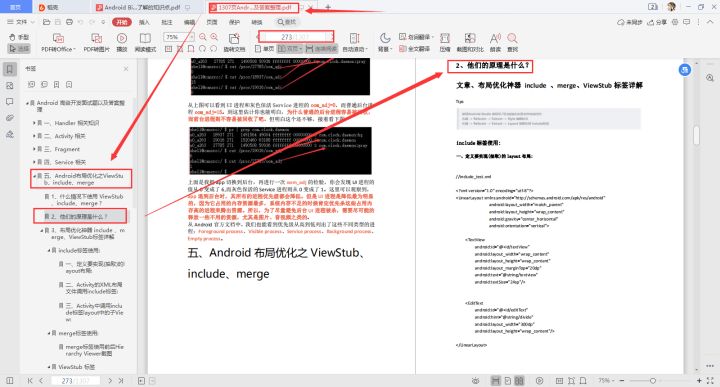The width and height of the screenshot is (720, 387).
Task: Activate the Select tool
Action: tap(19, 48)
